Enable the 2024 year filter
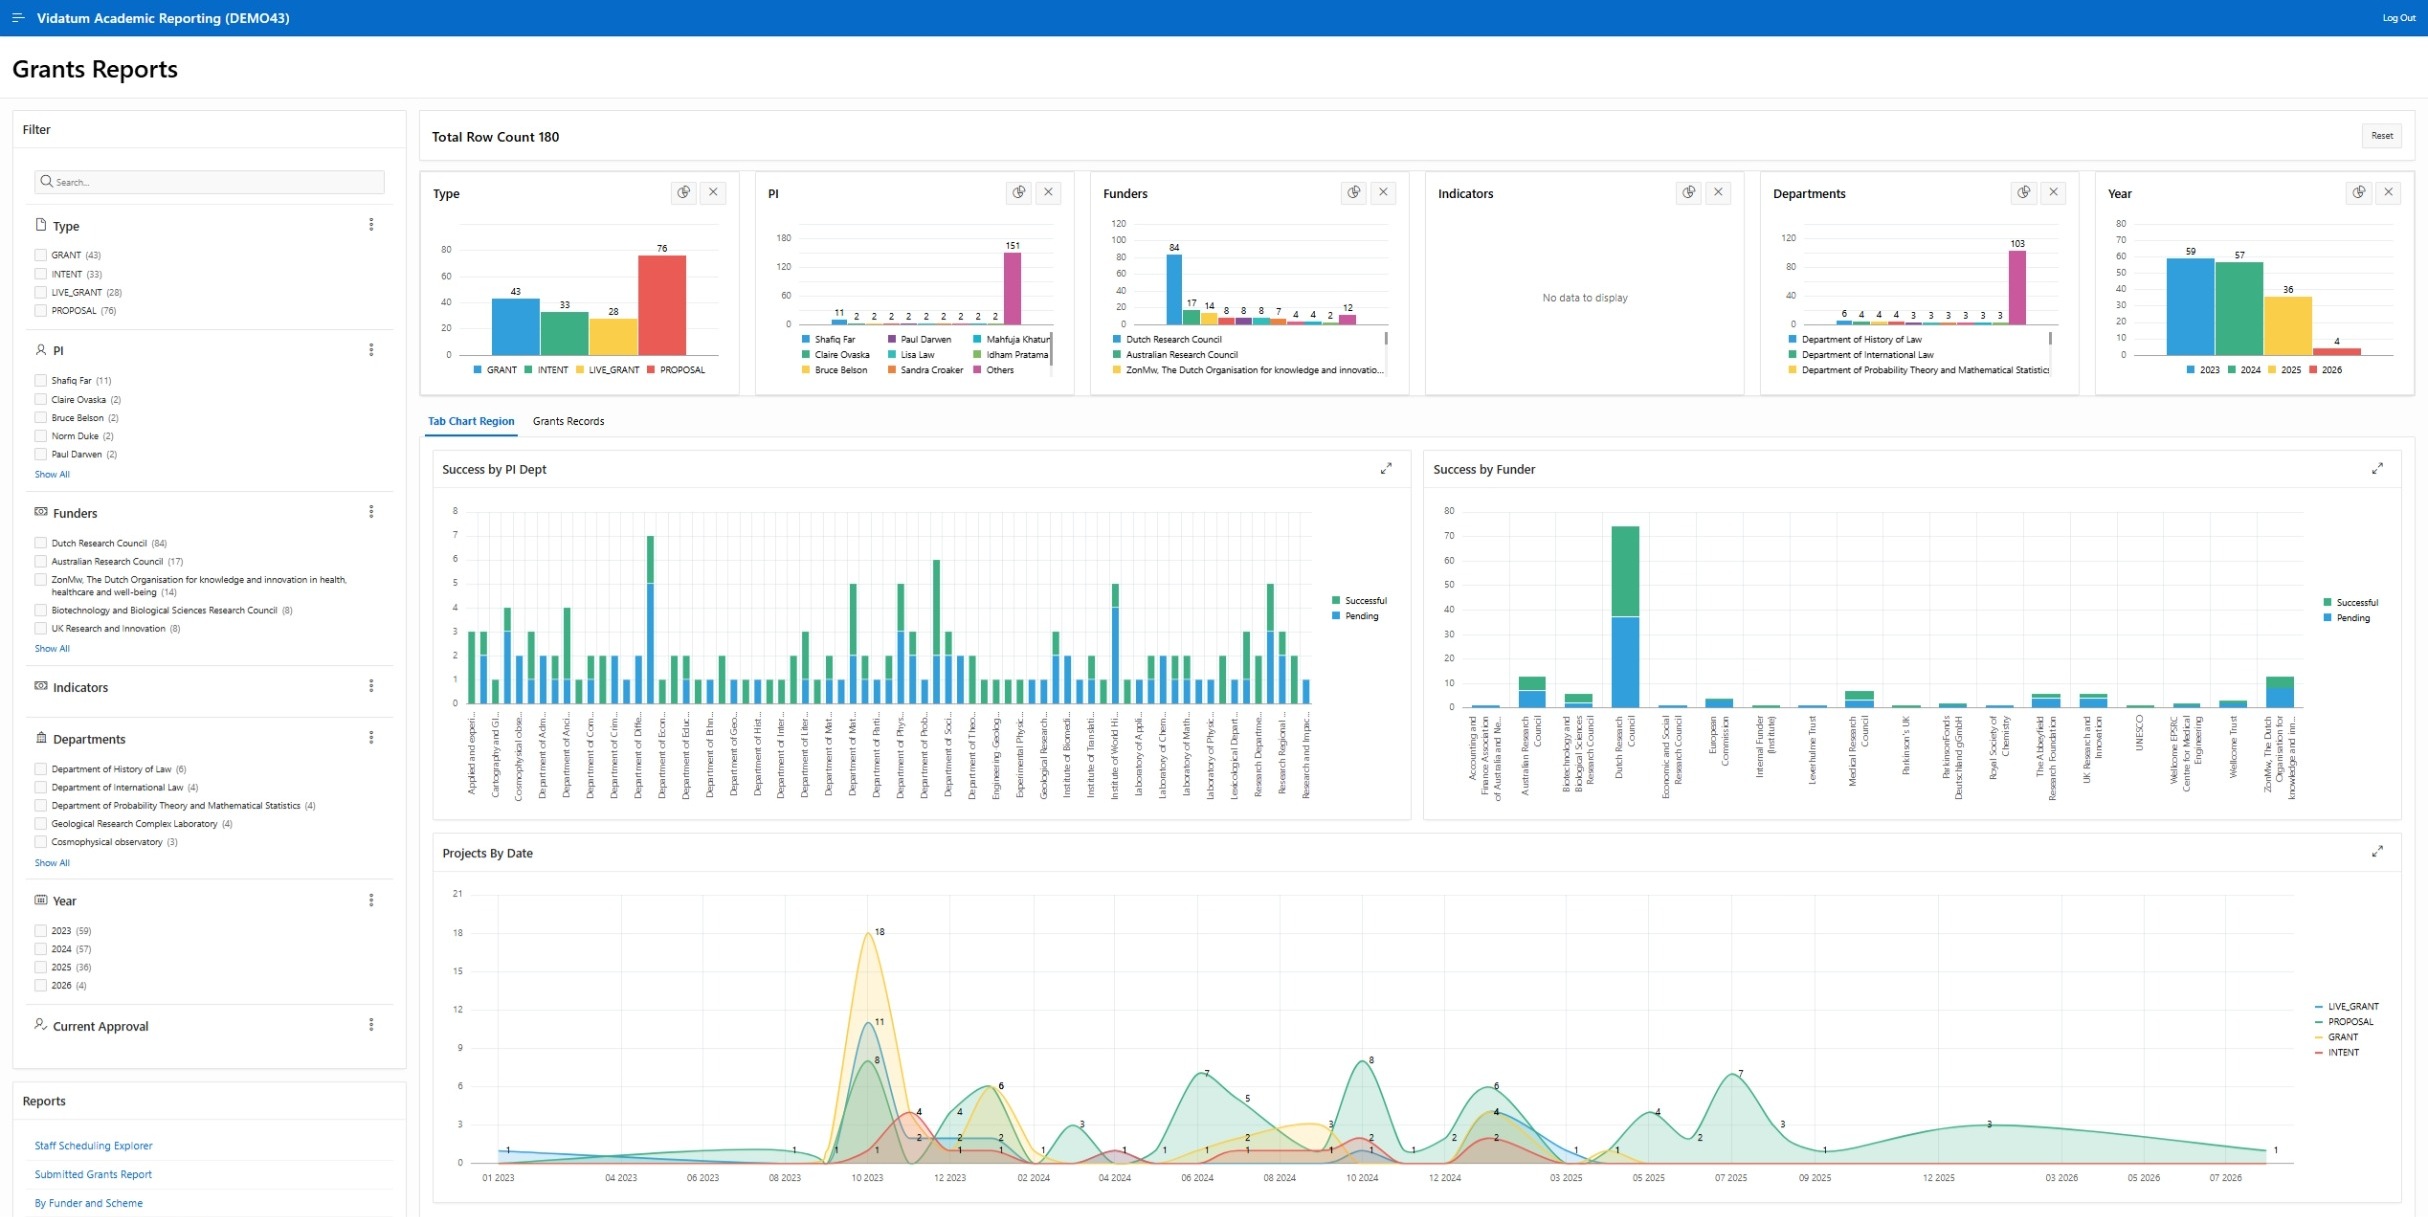2428x1217 pixels. coord(41,949)
